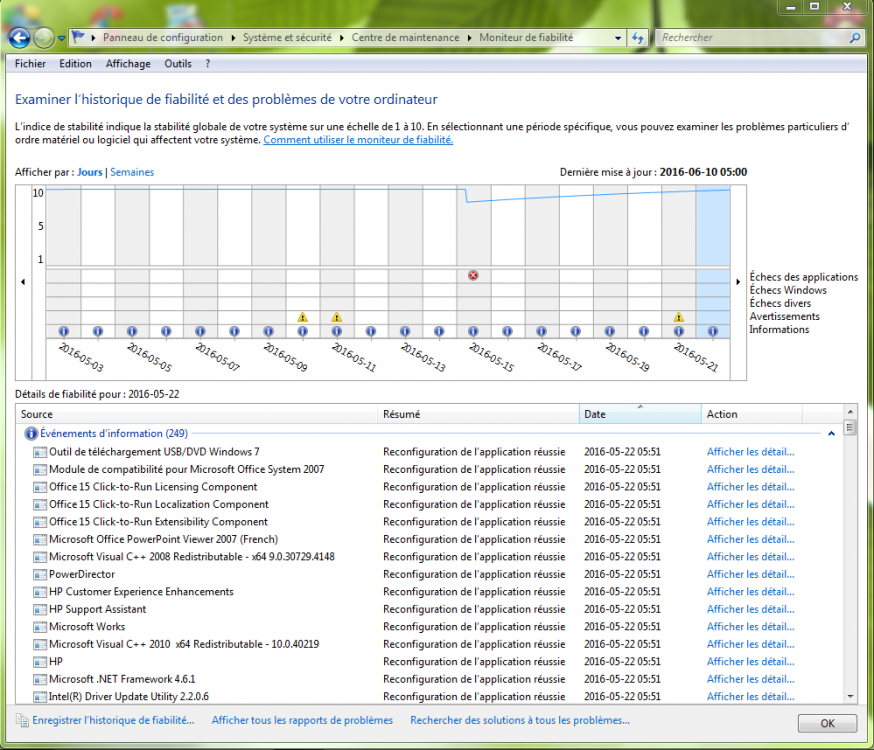Click the warning icon on 2016-05-11 column
Image resolution: width=874 pixels, height=750 pixels.
tap(337, 317)
